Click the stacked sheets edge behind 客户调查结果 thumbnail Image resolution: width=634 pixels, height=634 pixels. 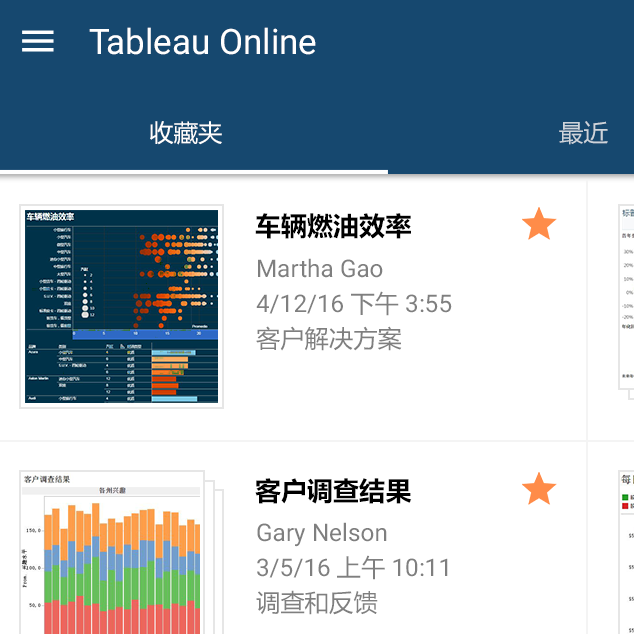click(x=212, y=560)
